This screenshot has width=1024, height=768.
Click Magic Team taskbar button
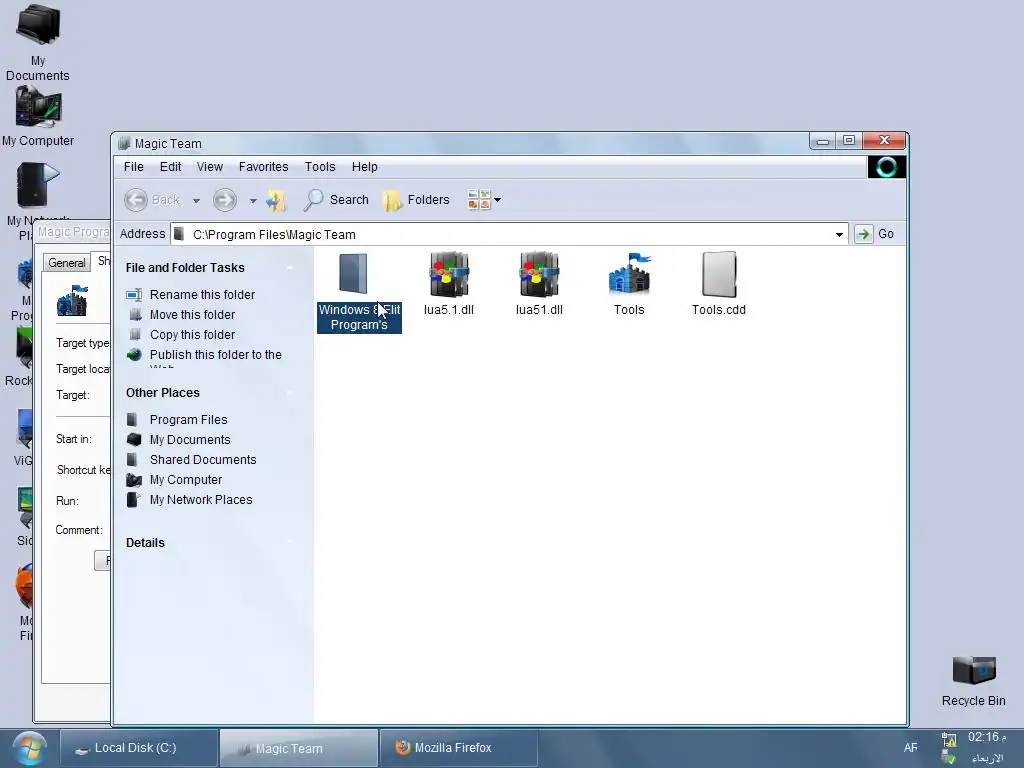[298, 748]
